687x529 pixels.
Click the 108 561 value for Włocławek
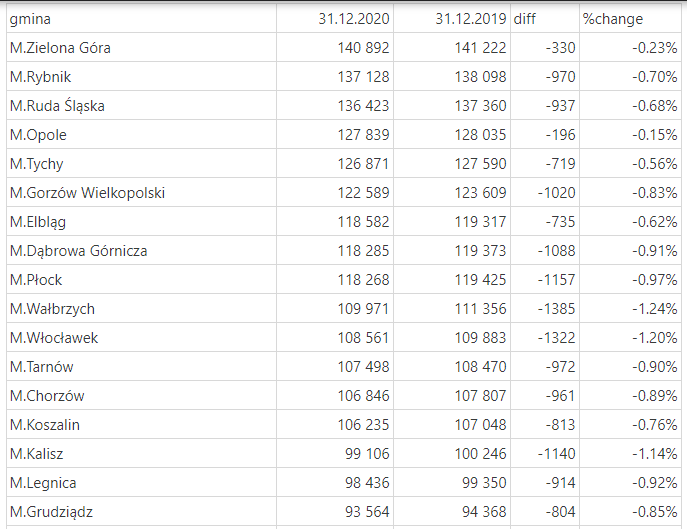363,337
